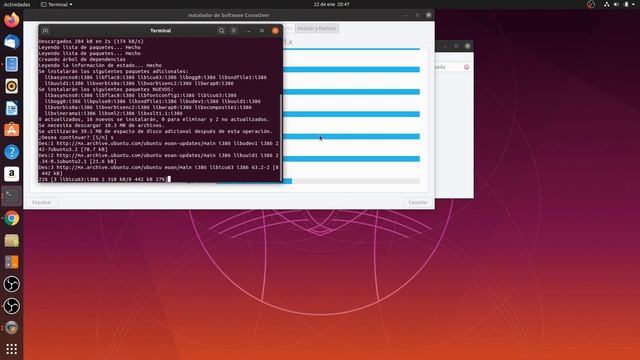Maximize the Terminal window
The image size is (640, 360).
(262, 31)
